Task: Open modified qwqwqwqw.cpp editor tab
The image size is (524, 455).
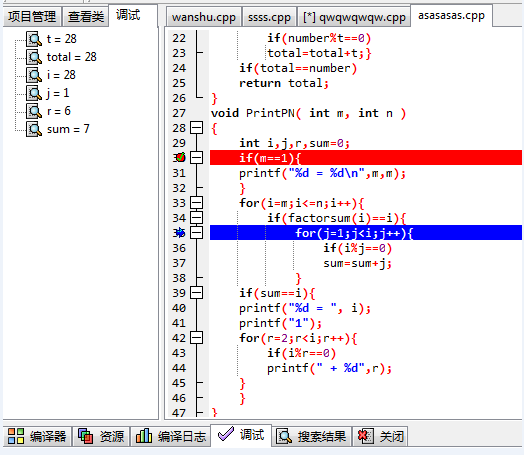Action: point(354,17)
